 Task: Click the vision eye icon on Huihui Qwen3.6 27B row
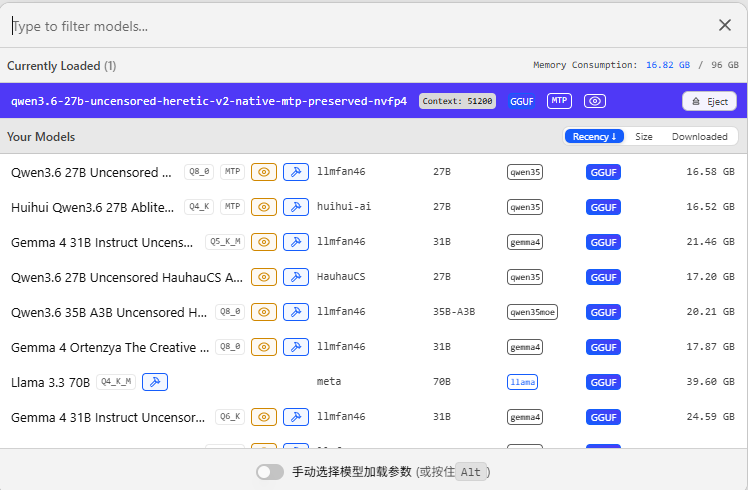pos(264,207)
